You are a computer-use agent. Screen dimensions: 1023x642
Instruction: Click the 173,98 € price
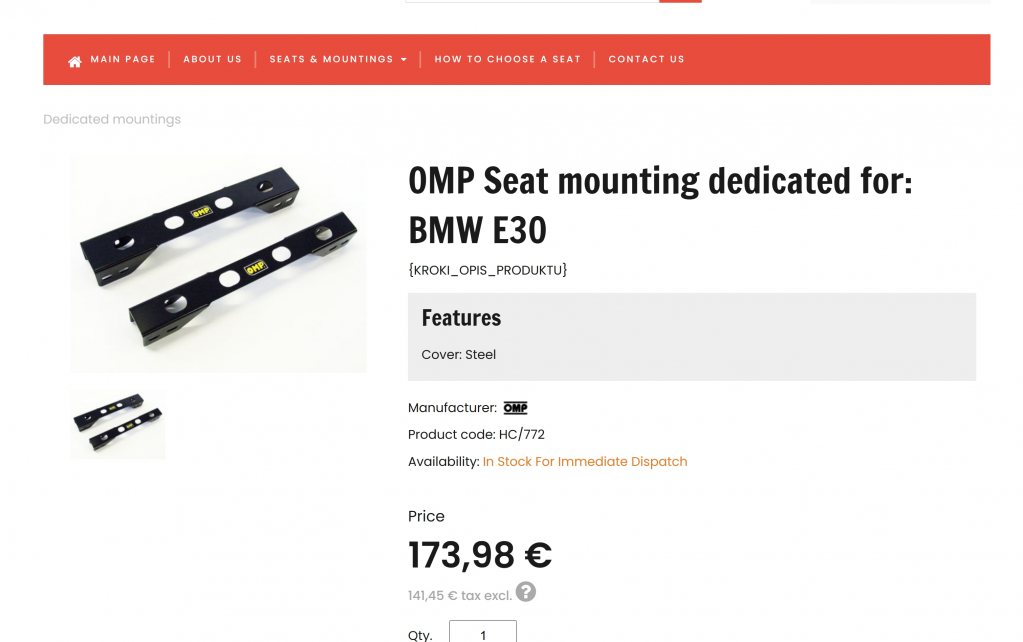tap(479, 555)
